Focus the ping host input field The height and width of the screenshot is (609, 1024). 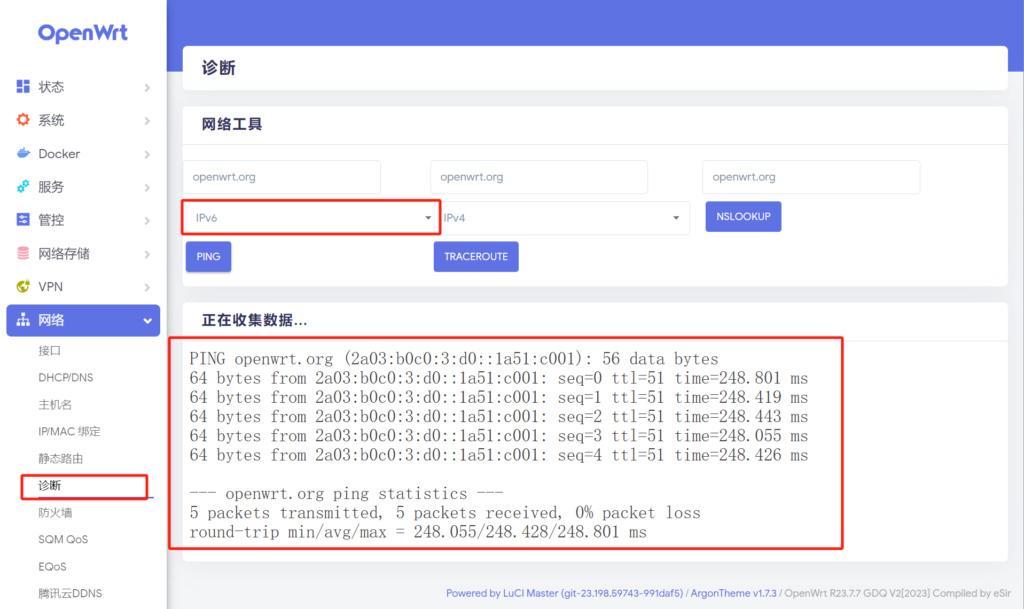click(x=281, y=177)
